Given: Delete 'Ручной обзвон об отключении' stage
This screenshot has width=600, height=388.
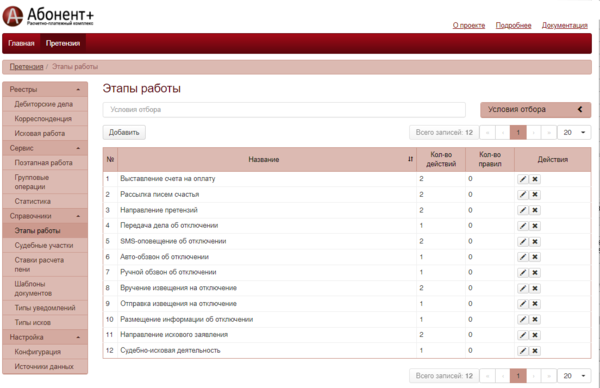Looking at the screenshot, I should tap(535, 272).
